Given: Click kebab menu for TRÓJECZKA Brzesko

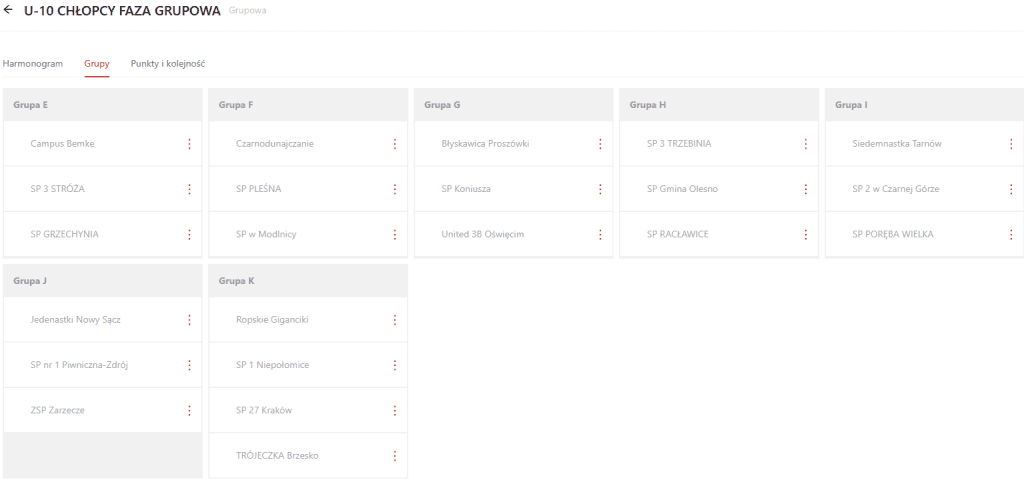Looking at the screenshot, I should coord(394,456).
